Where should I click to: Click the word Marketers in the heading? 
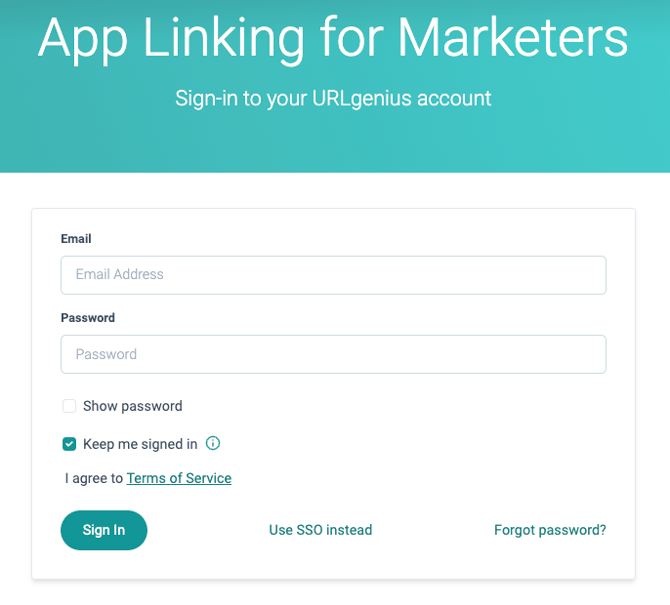tap(513, 37)
